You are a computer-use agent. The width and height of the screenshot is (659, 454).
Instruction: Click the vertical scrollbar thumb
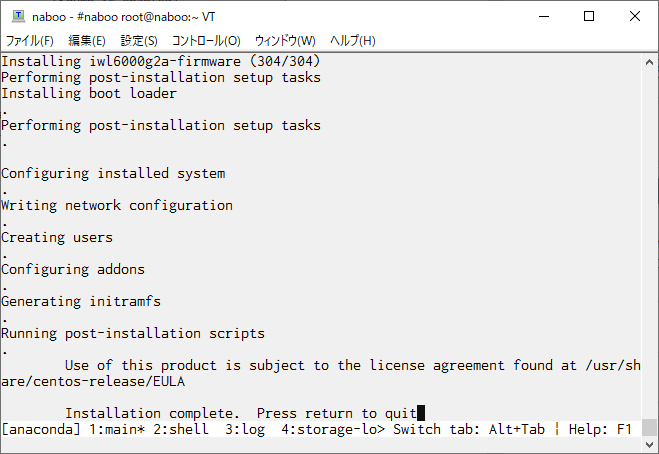click(649, 428)
